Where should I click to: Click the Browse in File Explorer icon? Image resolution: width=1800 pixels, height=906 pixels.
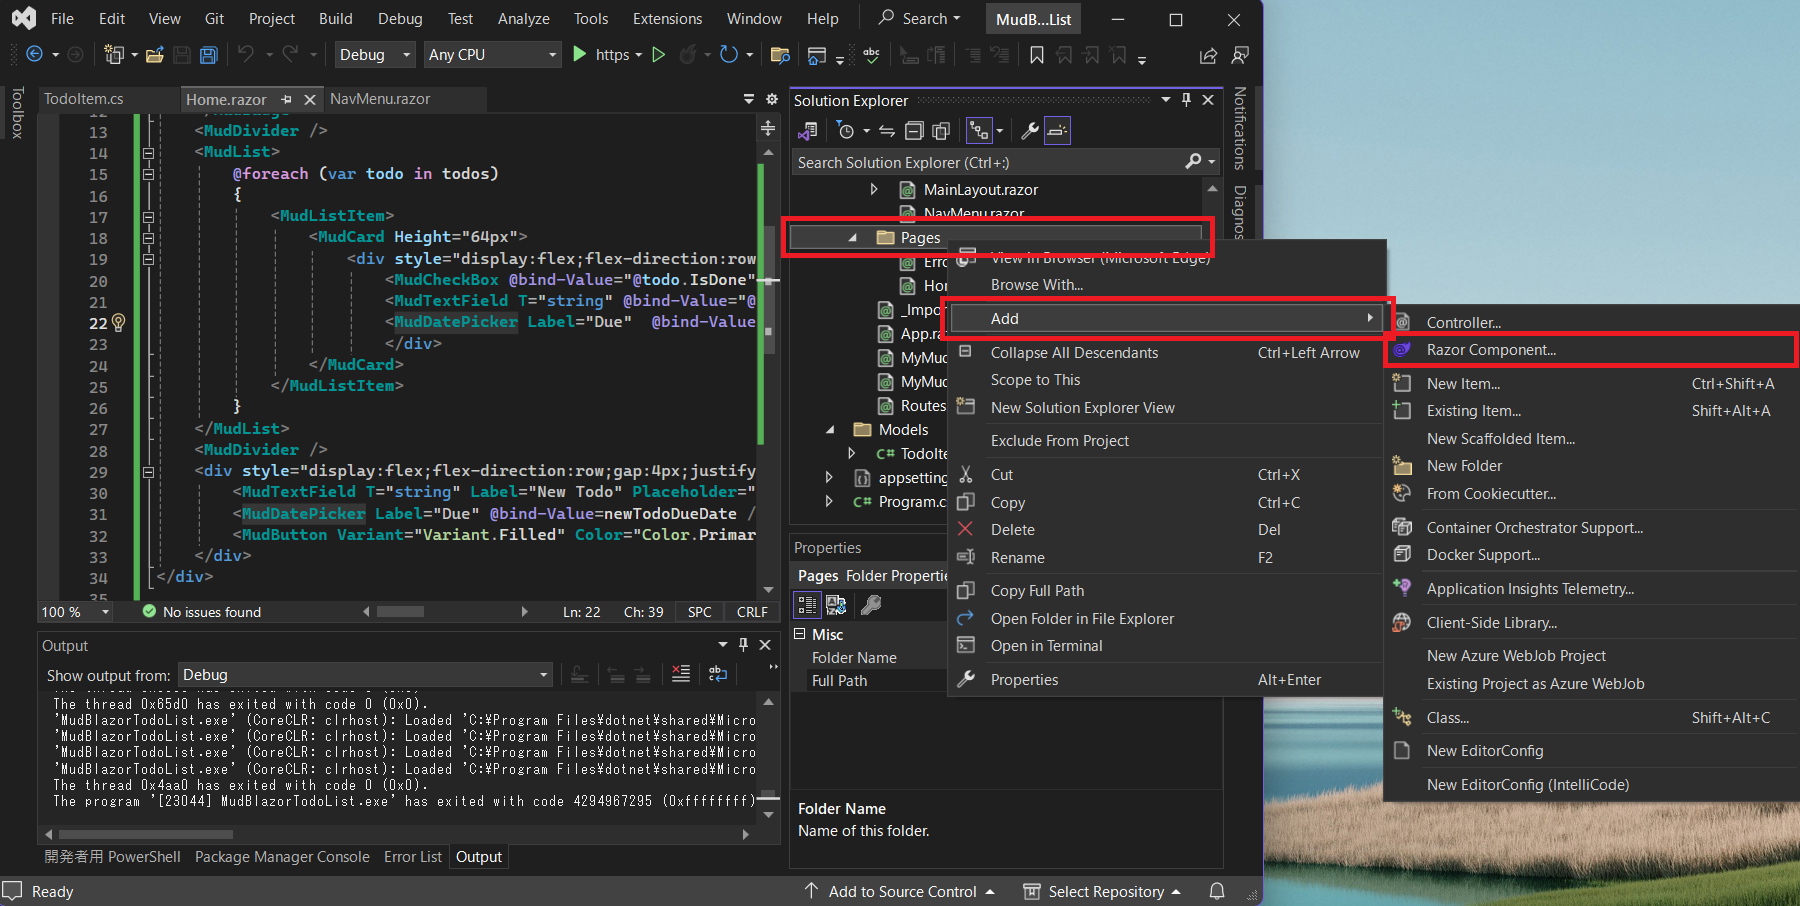point(780,55)
